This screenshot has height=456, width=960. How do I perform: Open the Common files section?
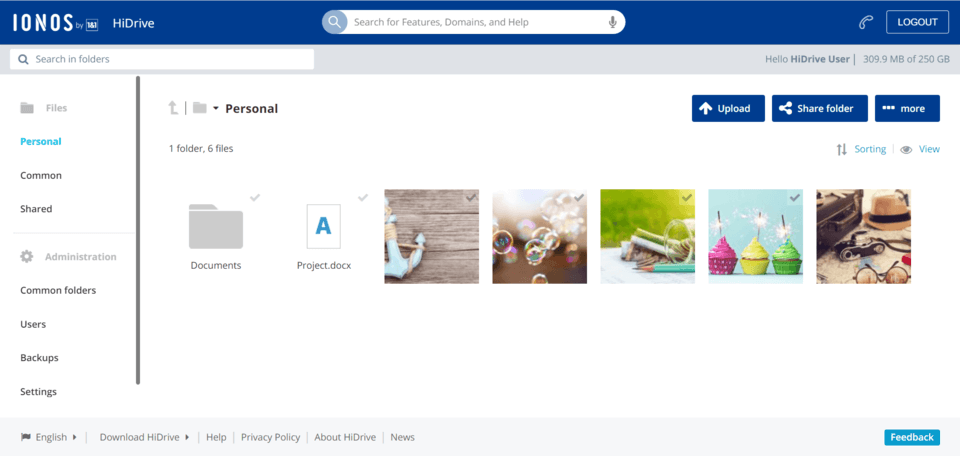coord(41,175)
